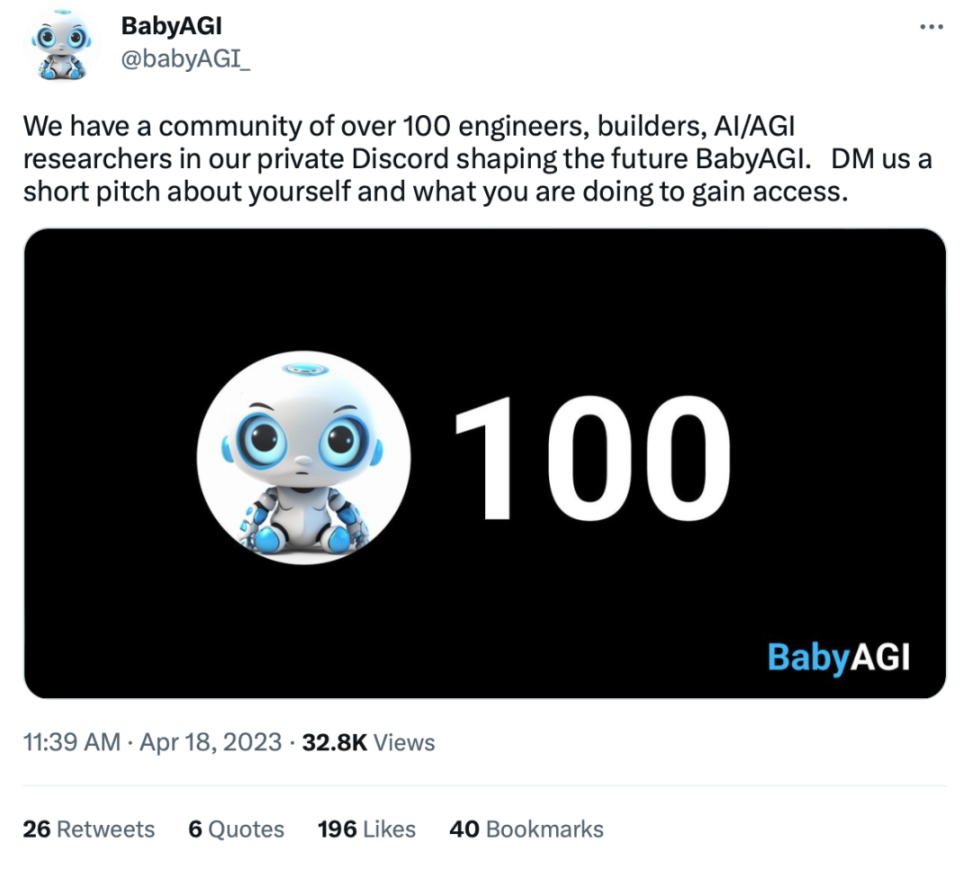Screen dimensions: 972x869
Task: Click the large 100 number graphic
Action: click(x=591, y=459)
